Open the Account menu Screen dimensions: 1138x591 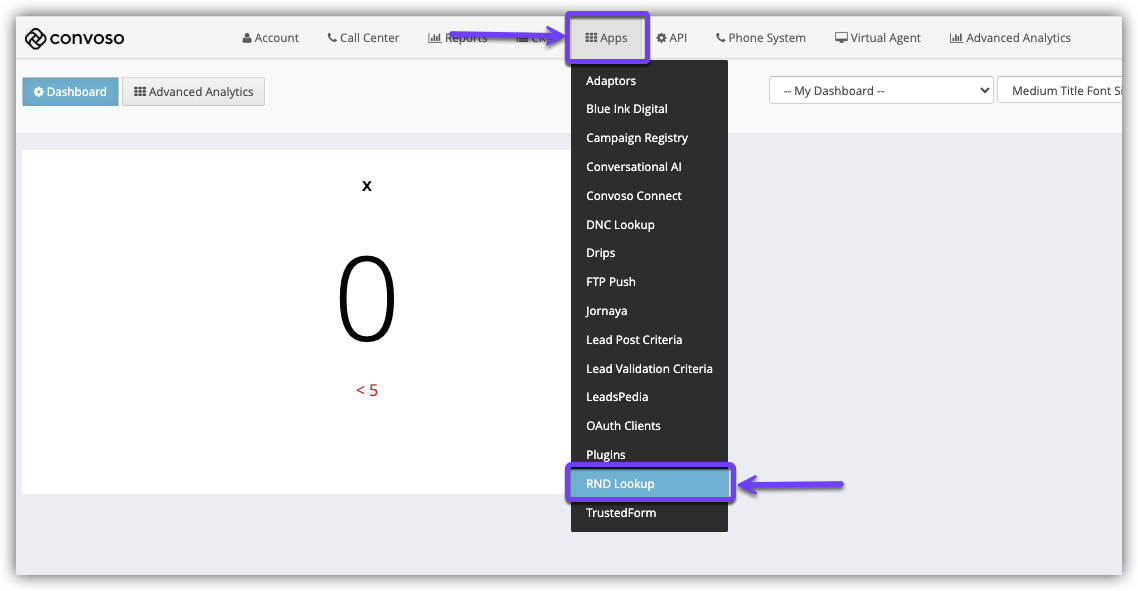tap(270, 38)
